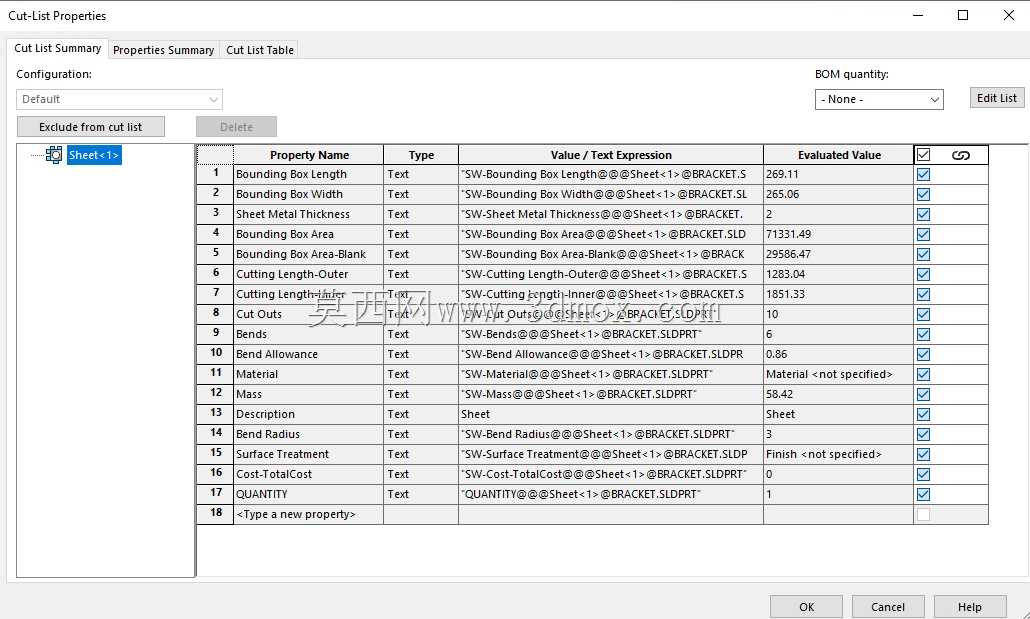Check the empty checkbox in row 18
The image size is (1030, 619).
[x=924, y=515]
